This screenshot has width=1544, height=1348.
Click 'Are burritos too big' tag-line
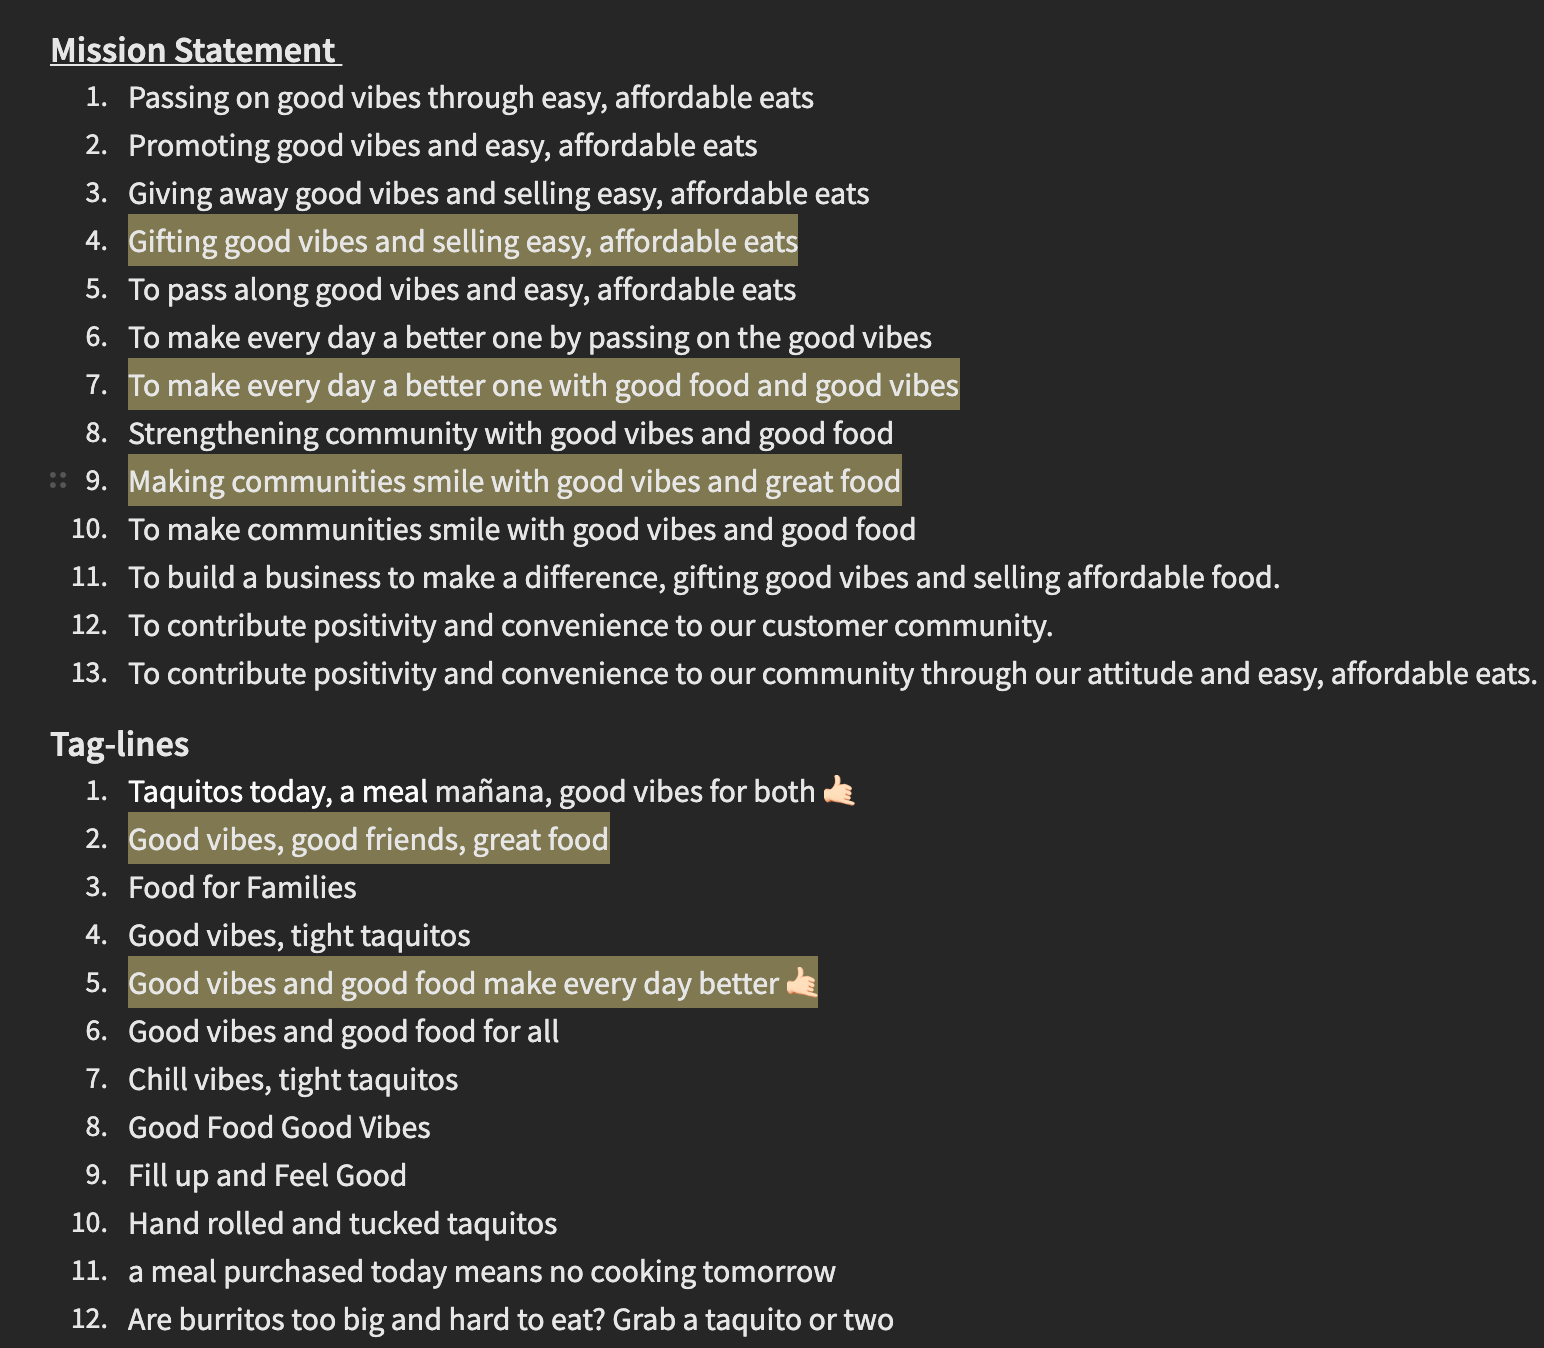pos(510,1320)
